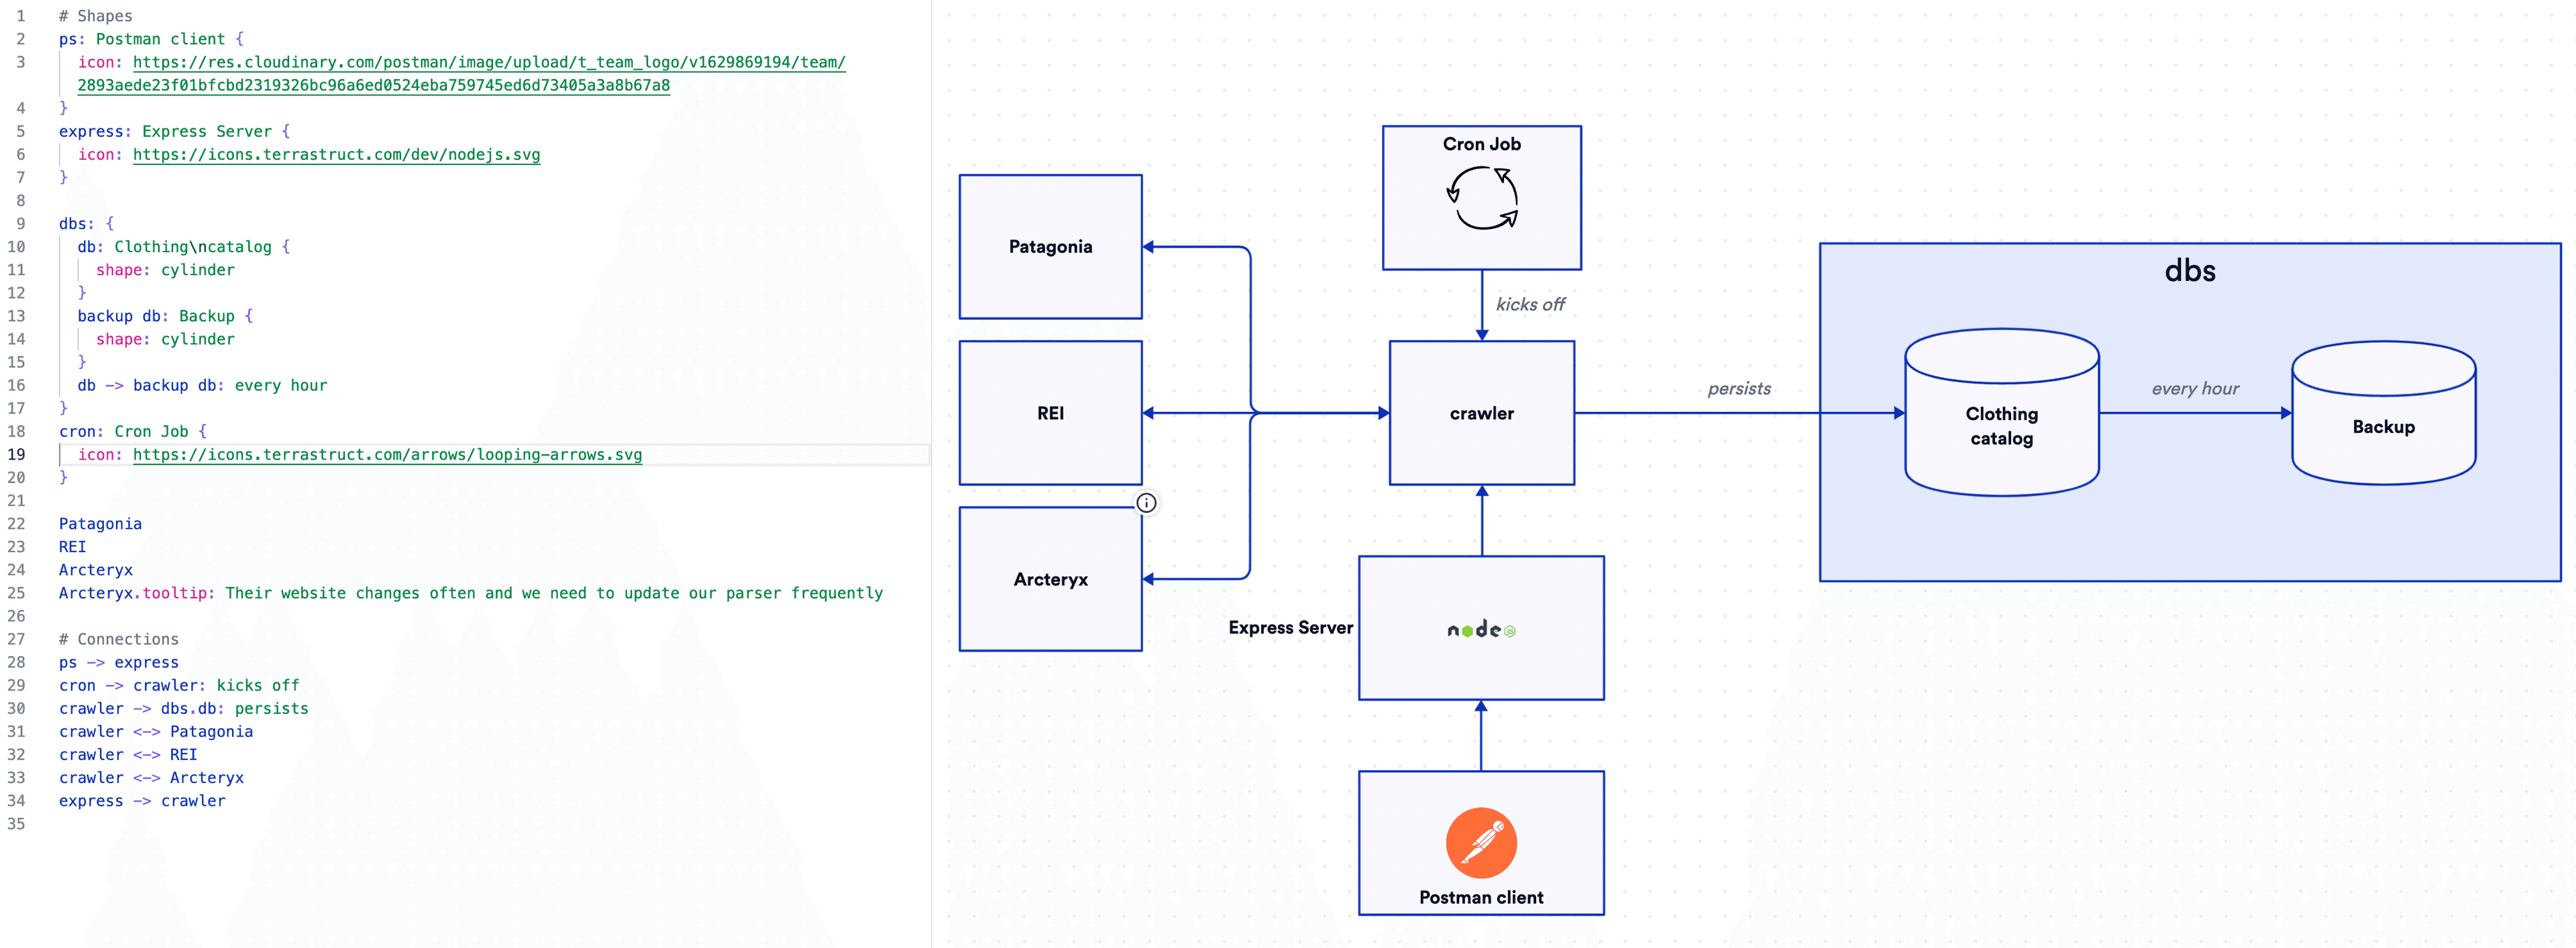The width and height of the screenshot is (2576, 948).
Task: Click 'db: Clothing\ncatalog {' line
Action: (x=184, y=246)
